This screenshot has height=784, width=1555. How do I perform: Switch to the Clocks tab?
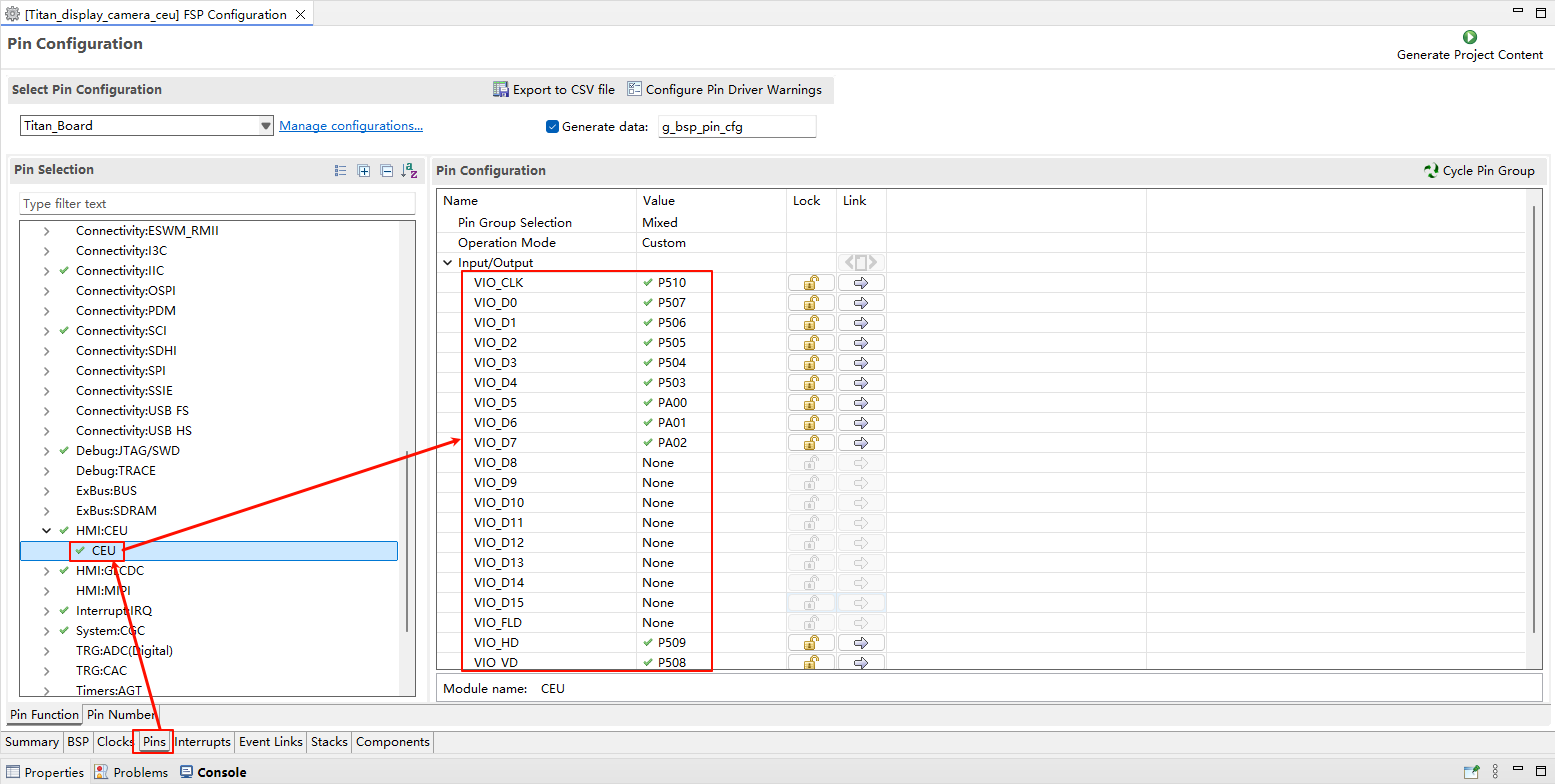point(114,742)
